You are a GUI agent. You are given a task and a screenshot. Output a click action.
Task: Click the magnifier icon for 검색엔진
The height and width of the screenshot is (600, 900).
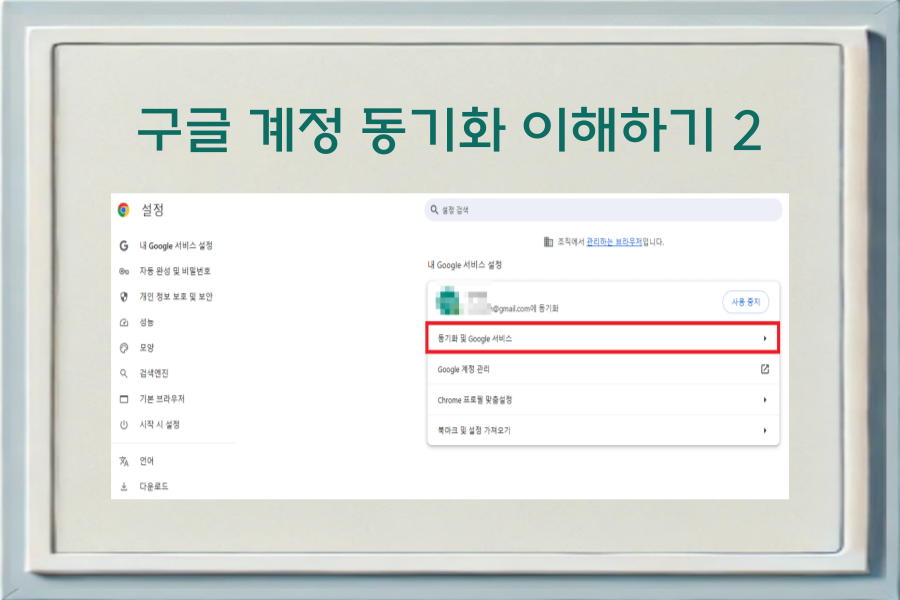[123, 374]
